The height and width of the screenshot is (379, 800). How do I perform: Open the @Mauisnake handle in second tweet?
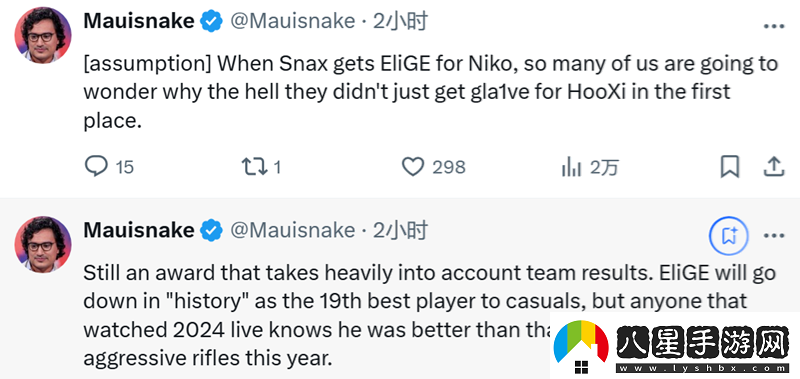pos(292,231)
